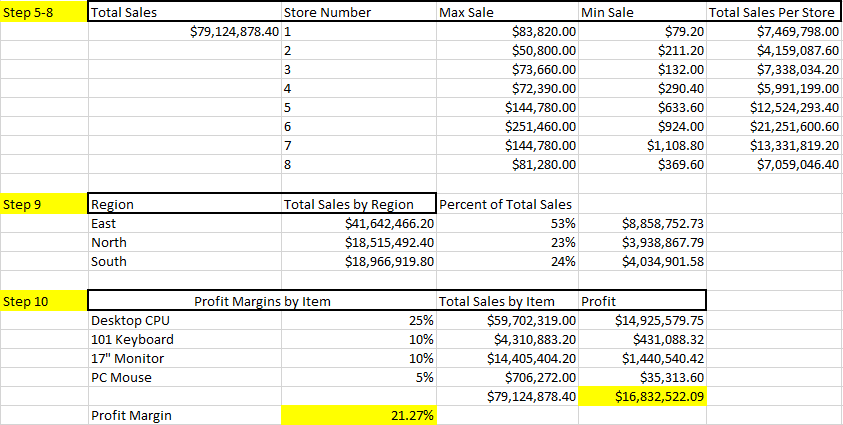Screen dimensions: 843x425
Task: Select the South region cell
Action: (x=185, y=261)
